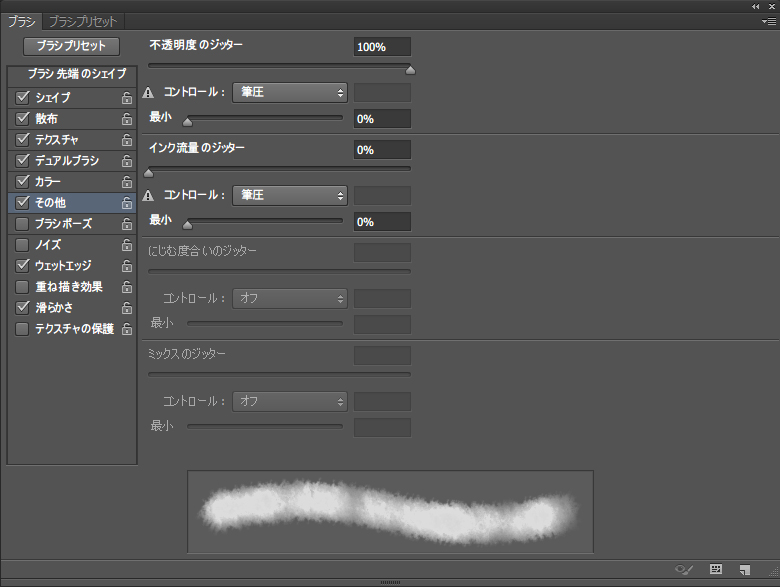Select the カラー settings label
Image resolution: width=780 pixels, height=587 pixels.
coord(48,182)
